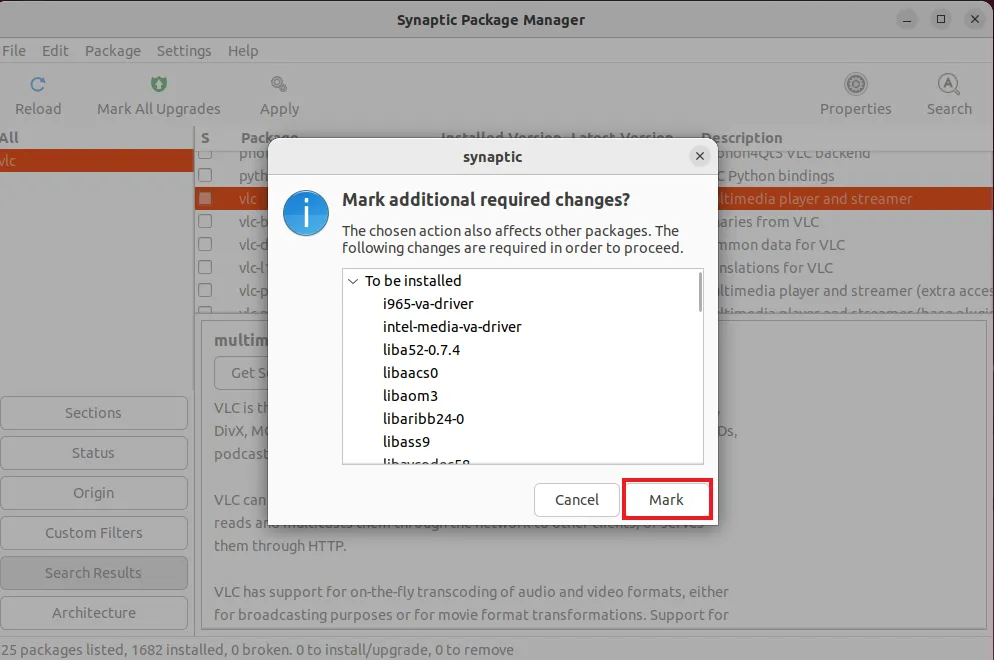Toggle checkbox on the 'common data for VLC' row
994x660 pixels.
point(205,244)
